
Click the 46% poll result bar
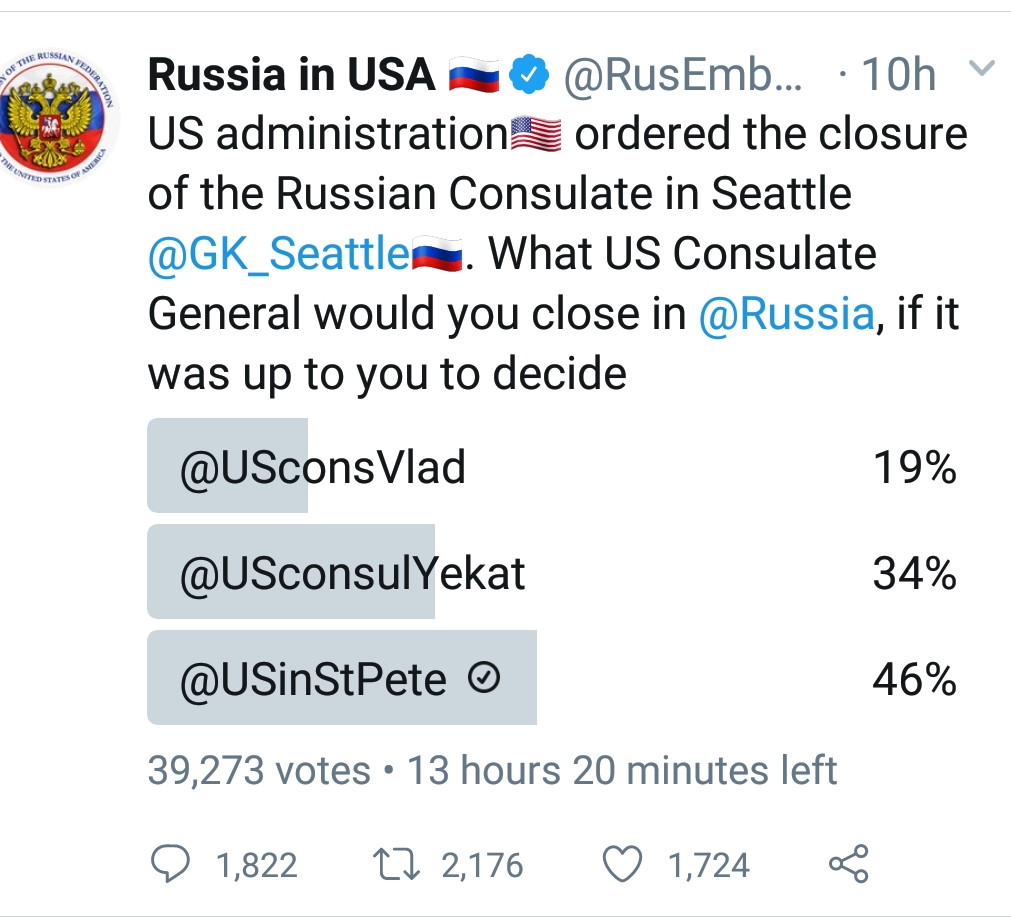point(342,677)
